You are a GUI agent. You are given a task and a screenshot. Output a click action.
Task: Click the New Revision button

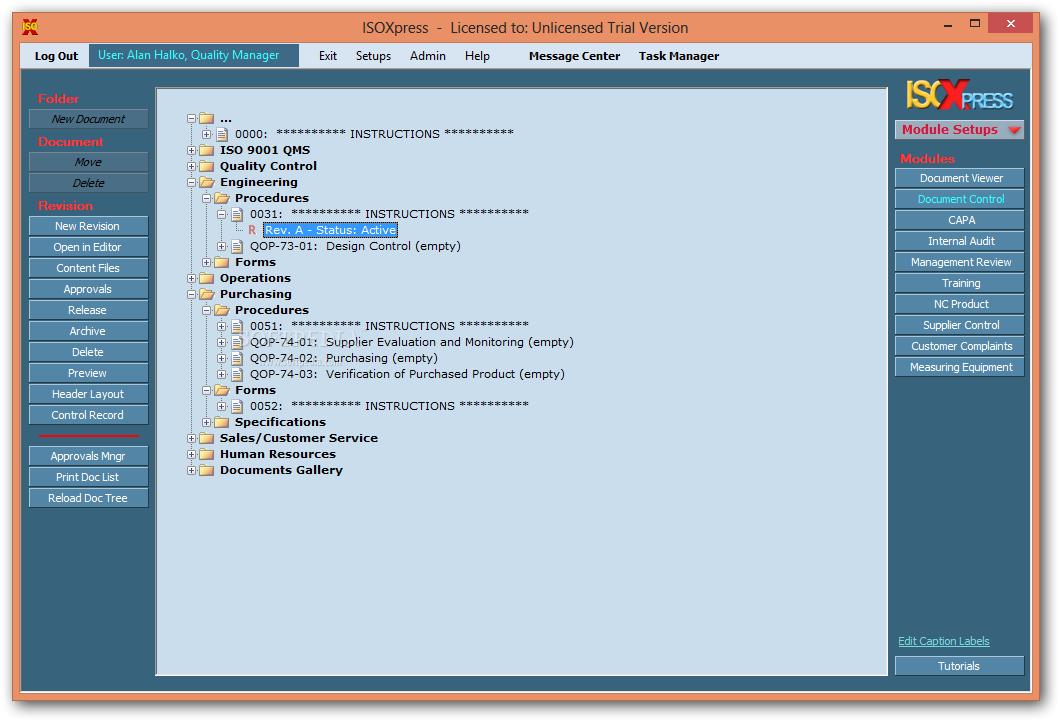88,226
